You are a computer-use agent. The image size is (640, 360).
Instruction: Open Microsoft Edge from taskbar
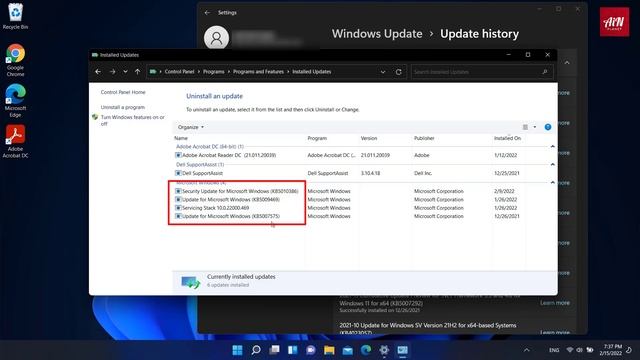click(x=366, y=350)
